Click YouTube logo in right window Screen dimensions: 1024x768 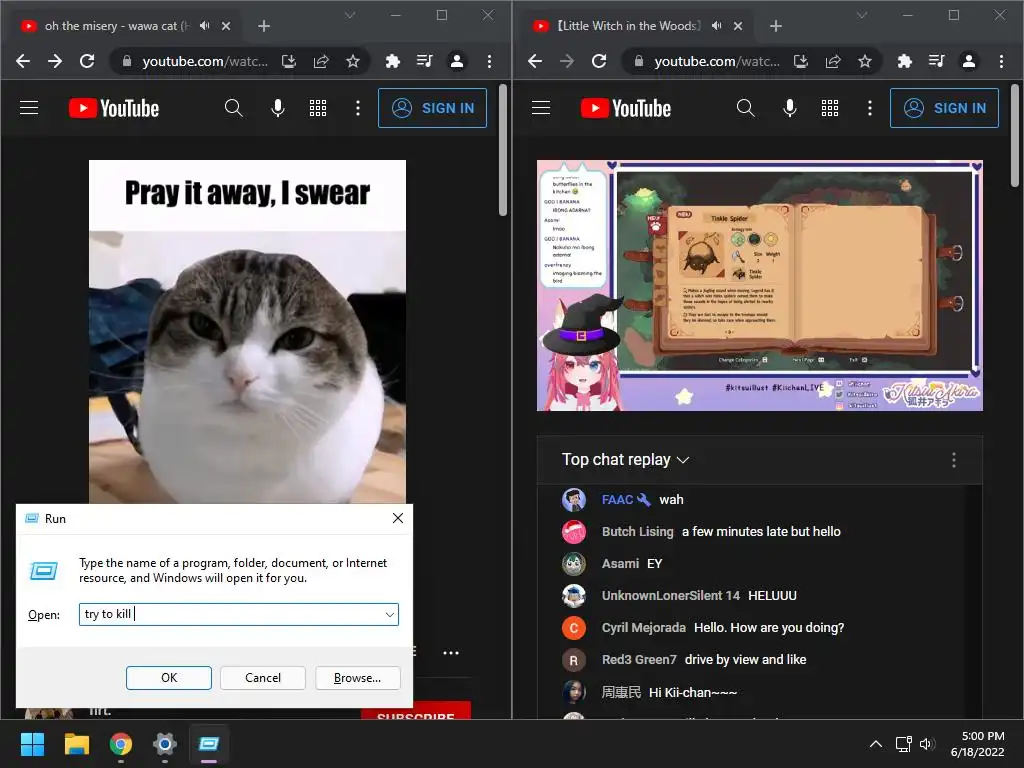626,108
